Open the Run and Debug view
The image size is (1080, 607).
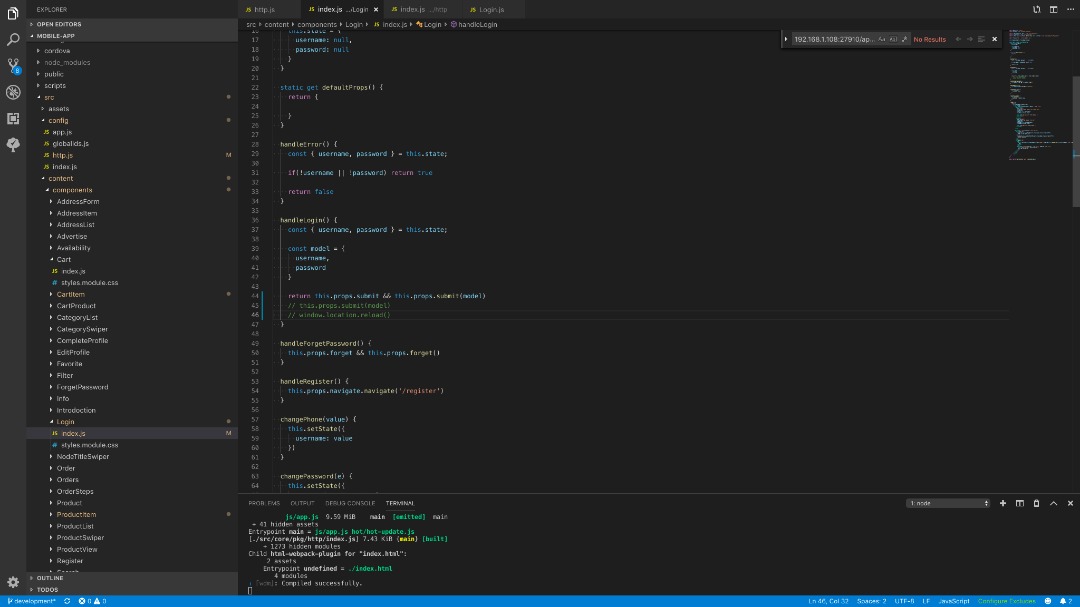[13, 92]
